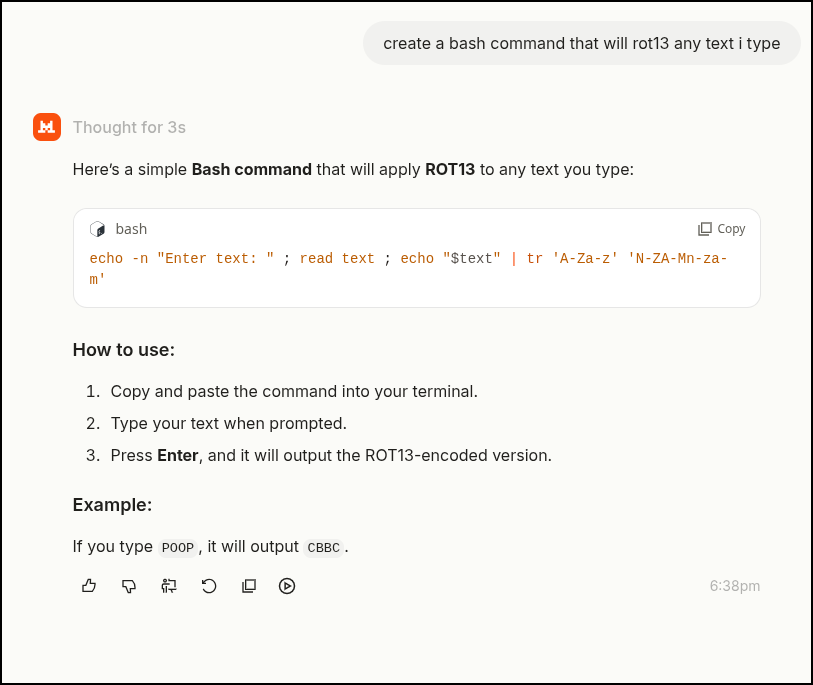This screenshot has width=813, height=685.
Task: Click the CBBC inline code output
Action: (x=324, y=548)
